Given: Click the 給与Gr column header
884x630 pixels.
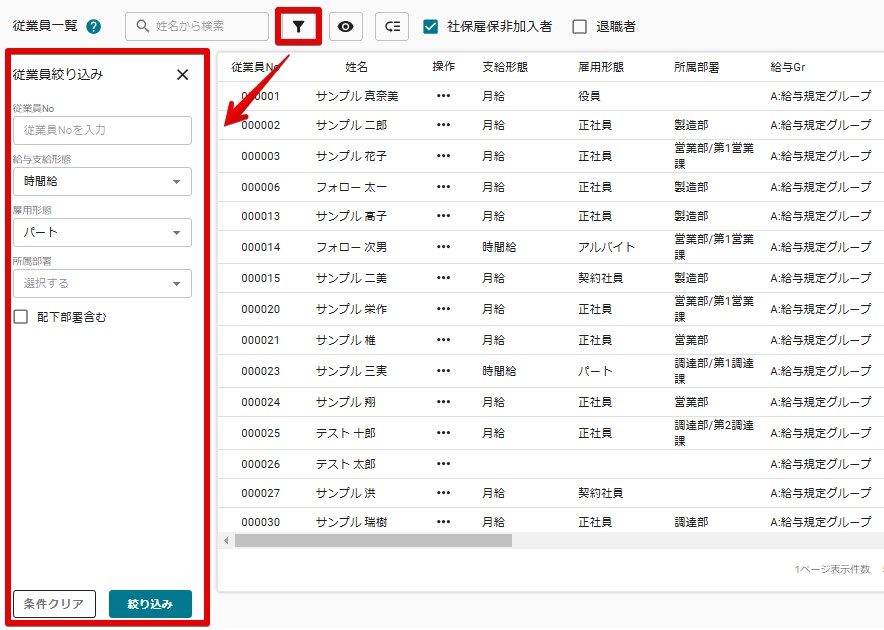Looking at the screenshot, I should (788, 67).
